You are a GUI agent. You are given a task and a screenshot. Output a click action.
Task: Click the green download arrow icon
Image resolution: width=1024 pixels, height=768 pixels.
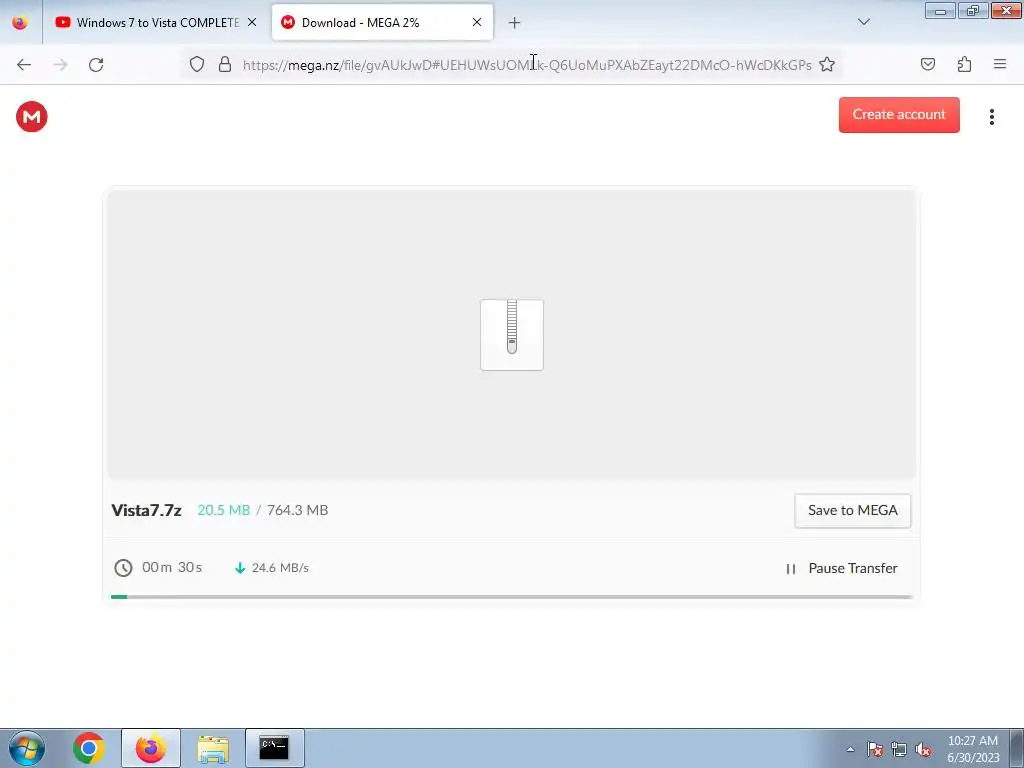click(x=240, y=568)
